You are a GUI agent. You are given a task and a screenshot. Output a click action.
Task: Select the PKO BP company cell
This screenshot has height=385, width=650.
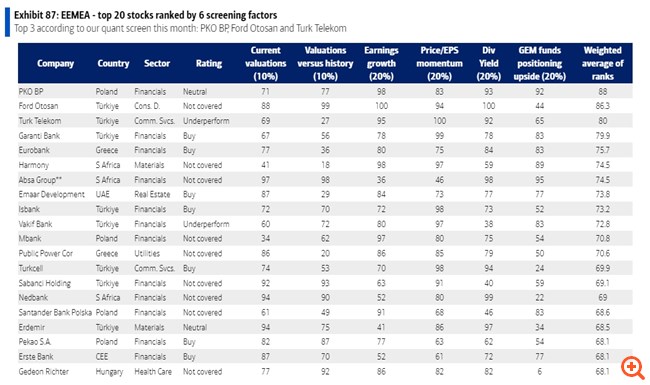coord(31,92)
